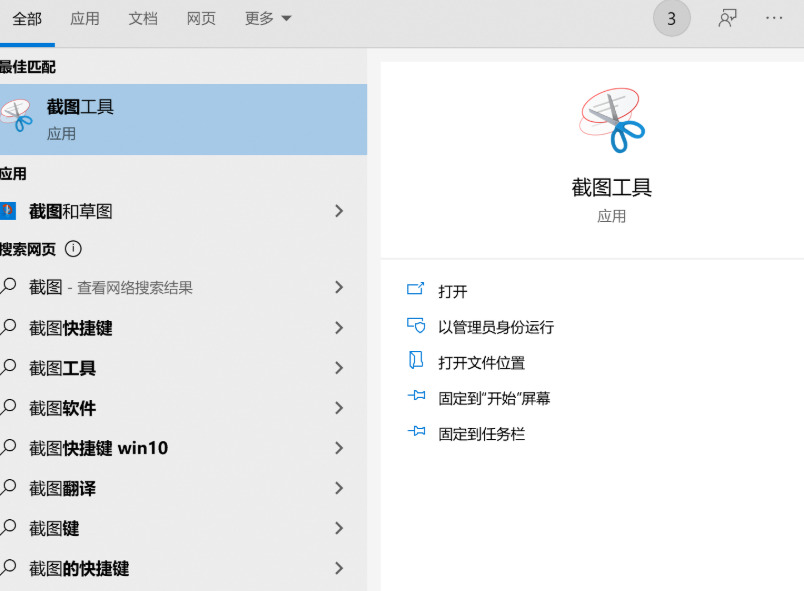Viewport: 804px width, 591px height.
Task: Expand arrow next to 截图键
Action: click(x=339, y=528)
